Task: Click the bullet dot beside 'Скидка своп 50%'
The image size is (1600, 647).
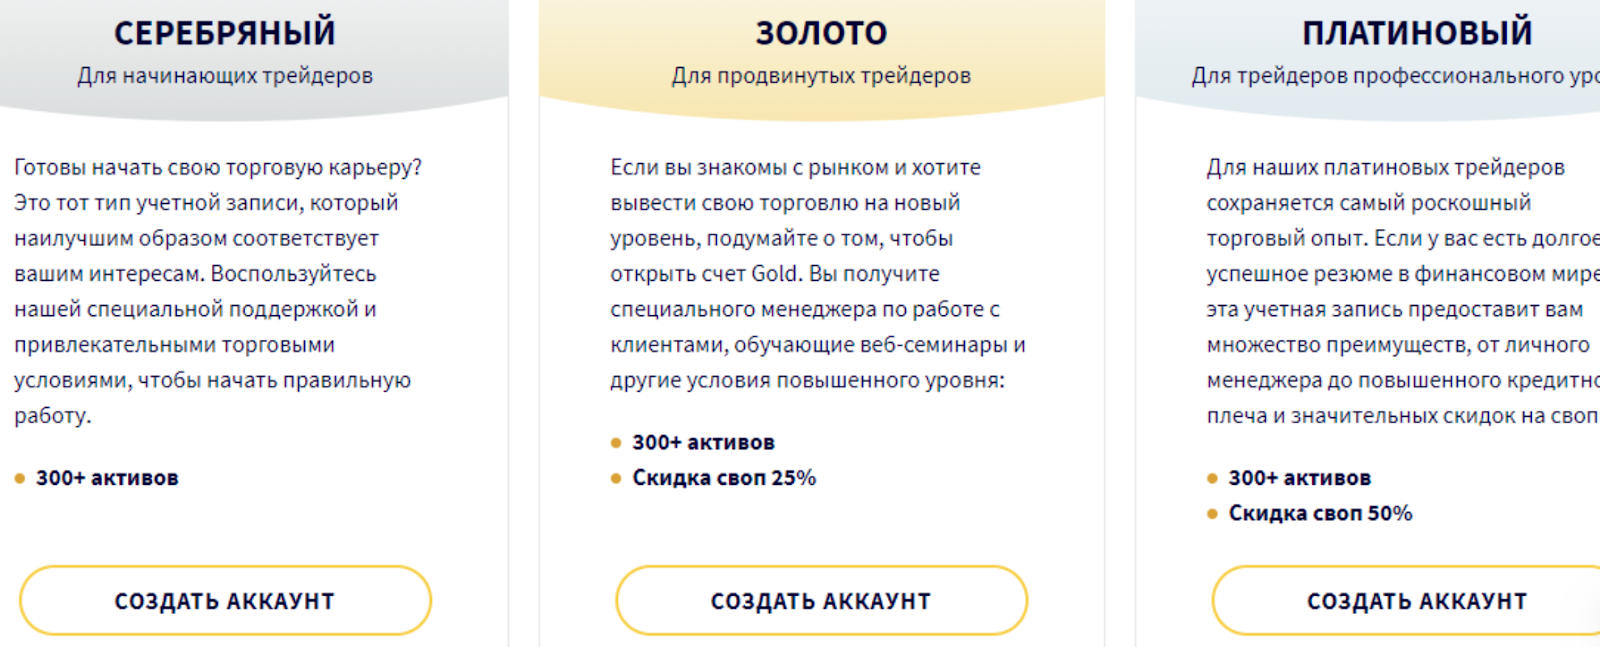Action: [1212, 514]
